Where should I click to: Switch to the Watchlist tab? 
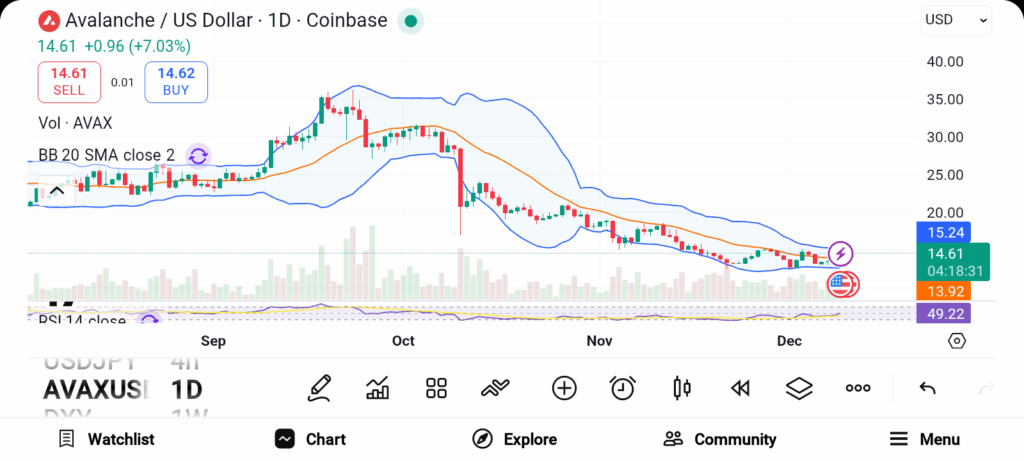[106, 439]
